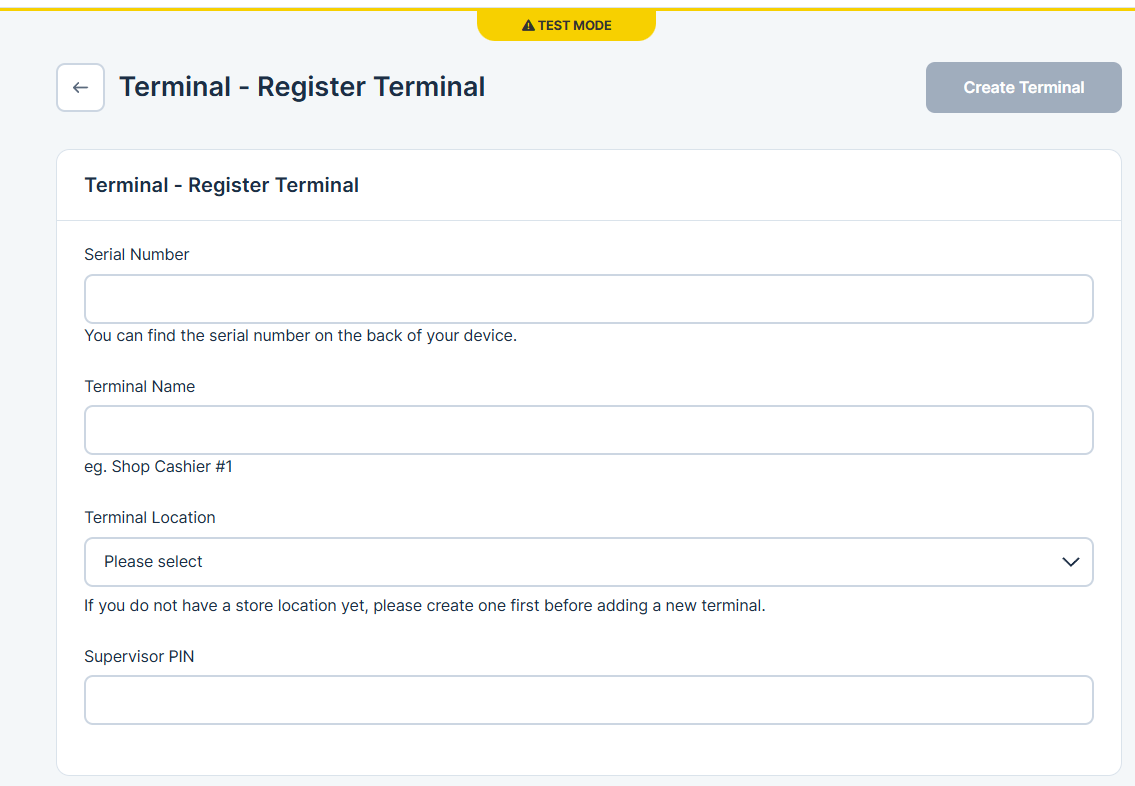Click the card header 'Terminal - Register Terminal'
Viewport: 1135px width, 786px height.
222,185
